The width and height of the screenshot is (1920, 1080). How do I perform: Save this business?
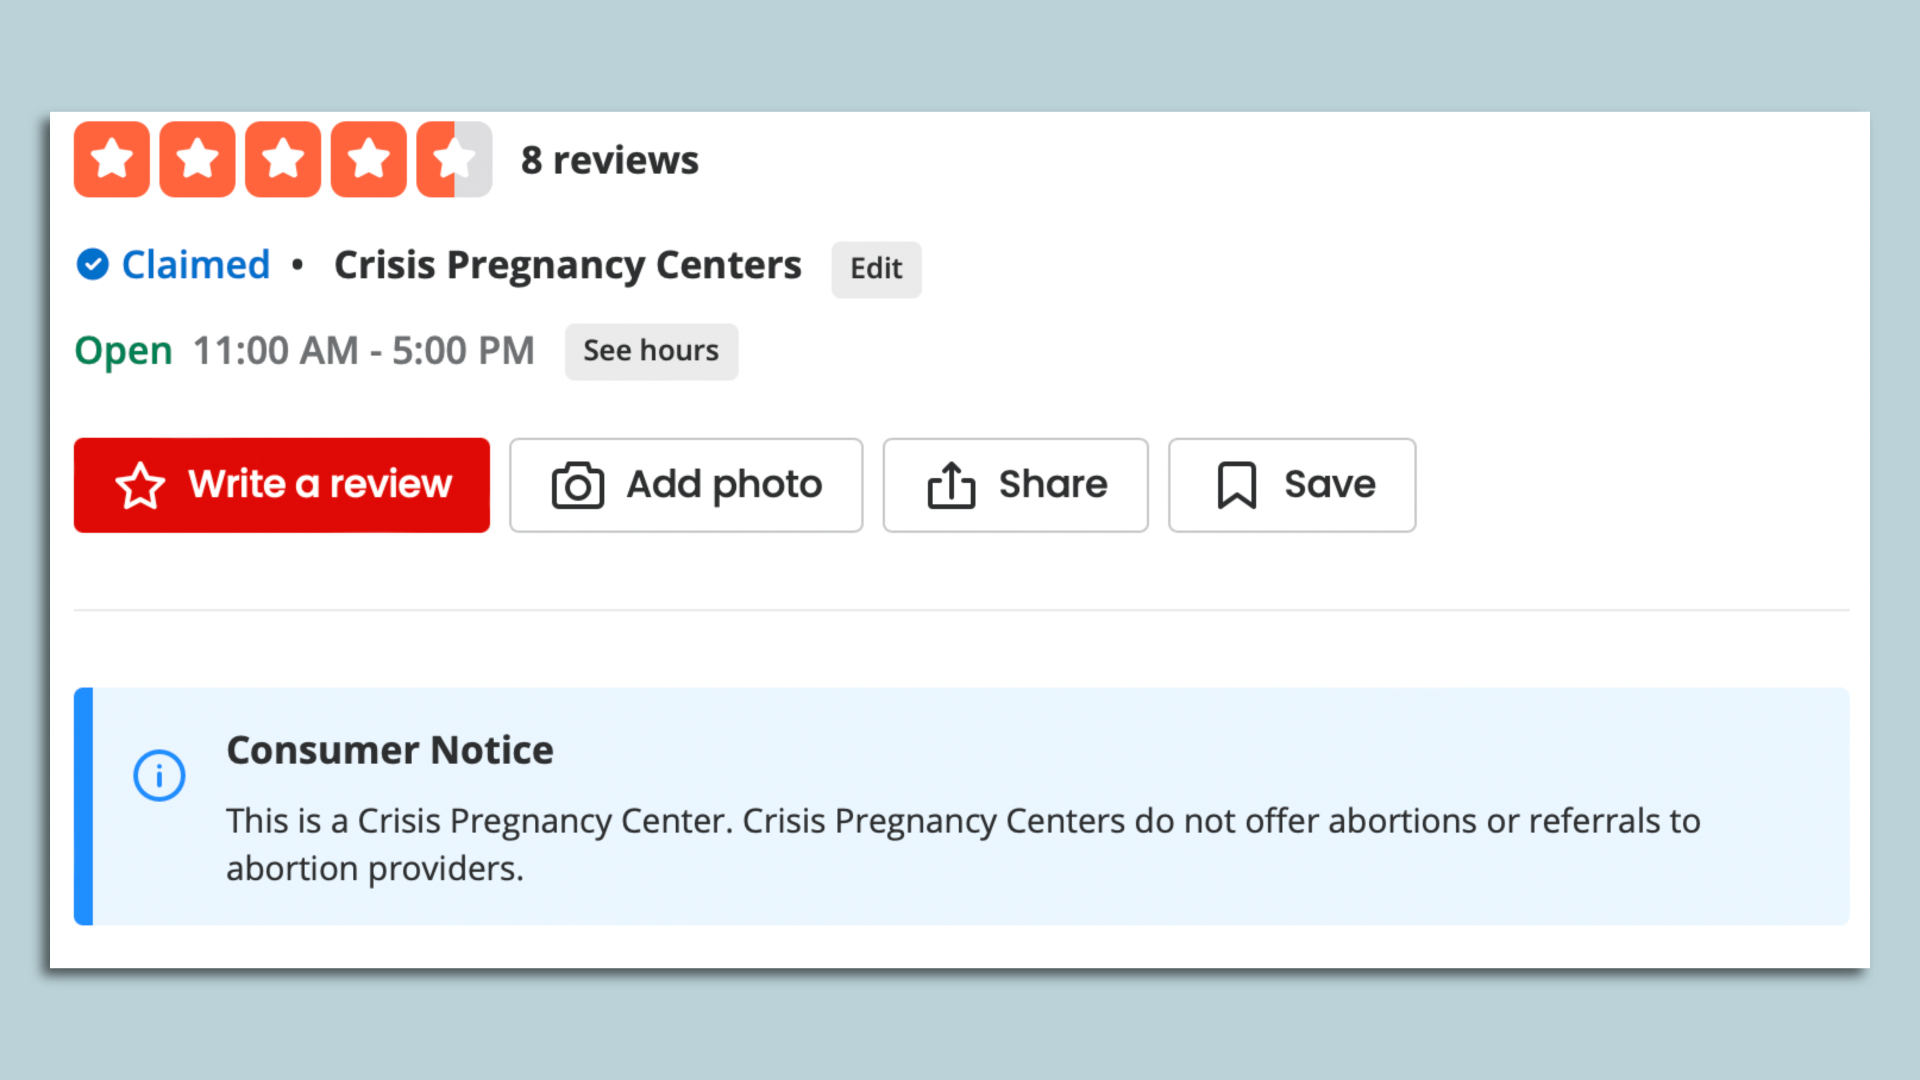1291,485
